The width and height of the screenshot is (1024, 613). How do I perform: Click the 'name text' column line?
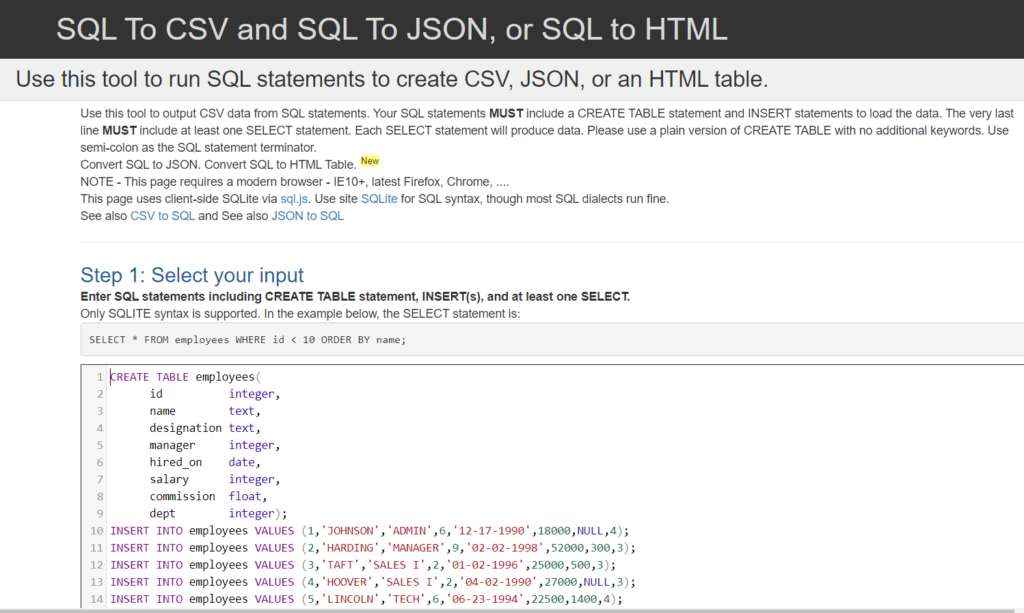[205, 411]
